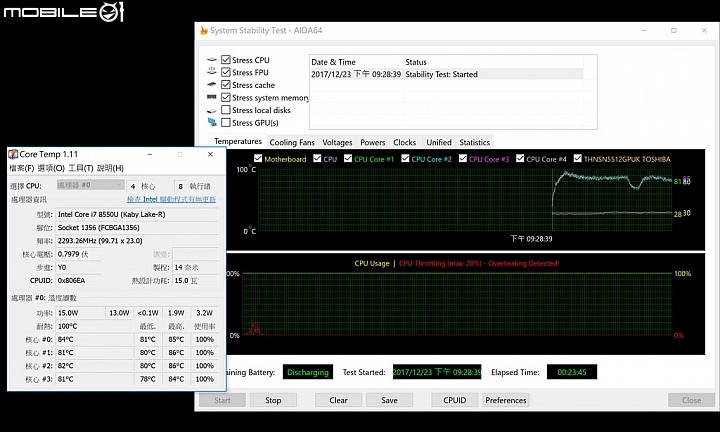Click the Discharging battery status field
Image resolution: width=720 pixels, height=432 pixels.
(308, 372)
